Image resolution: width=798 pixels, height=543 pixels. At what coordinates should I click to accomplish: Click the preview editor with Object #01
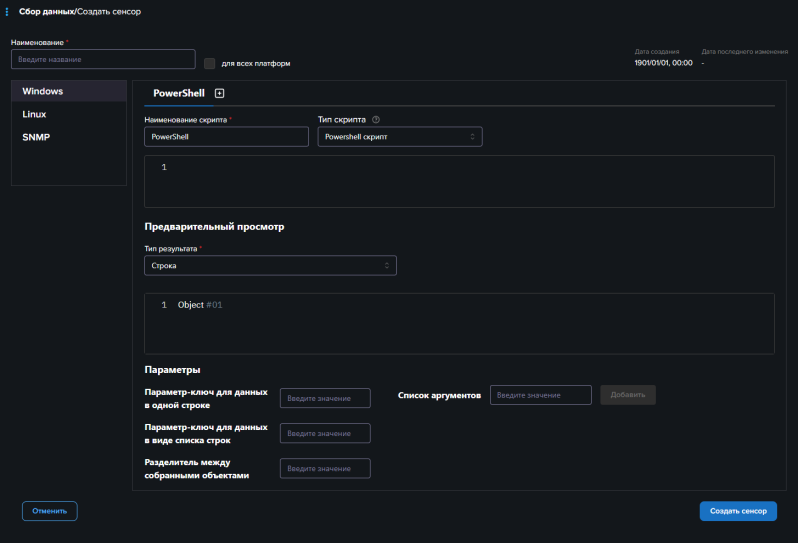(459, 323)
